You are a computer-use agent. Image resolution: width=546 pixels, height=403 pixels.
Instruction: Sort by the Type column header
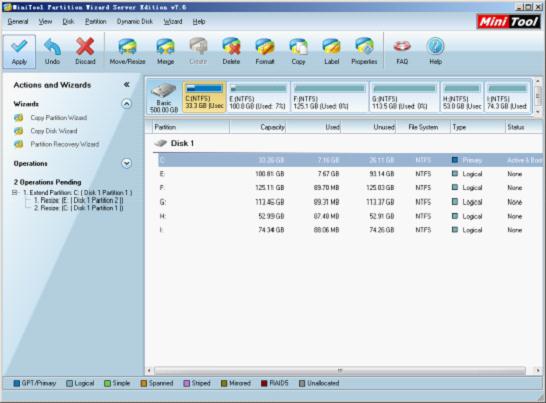click(x=478, y=127)
